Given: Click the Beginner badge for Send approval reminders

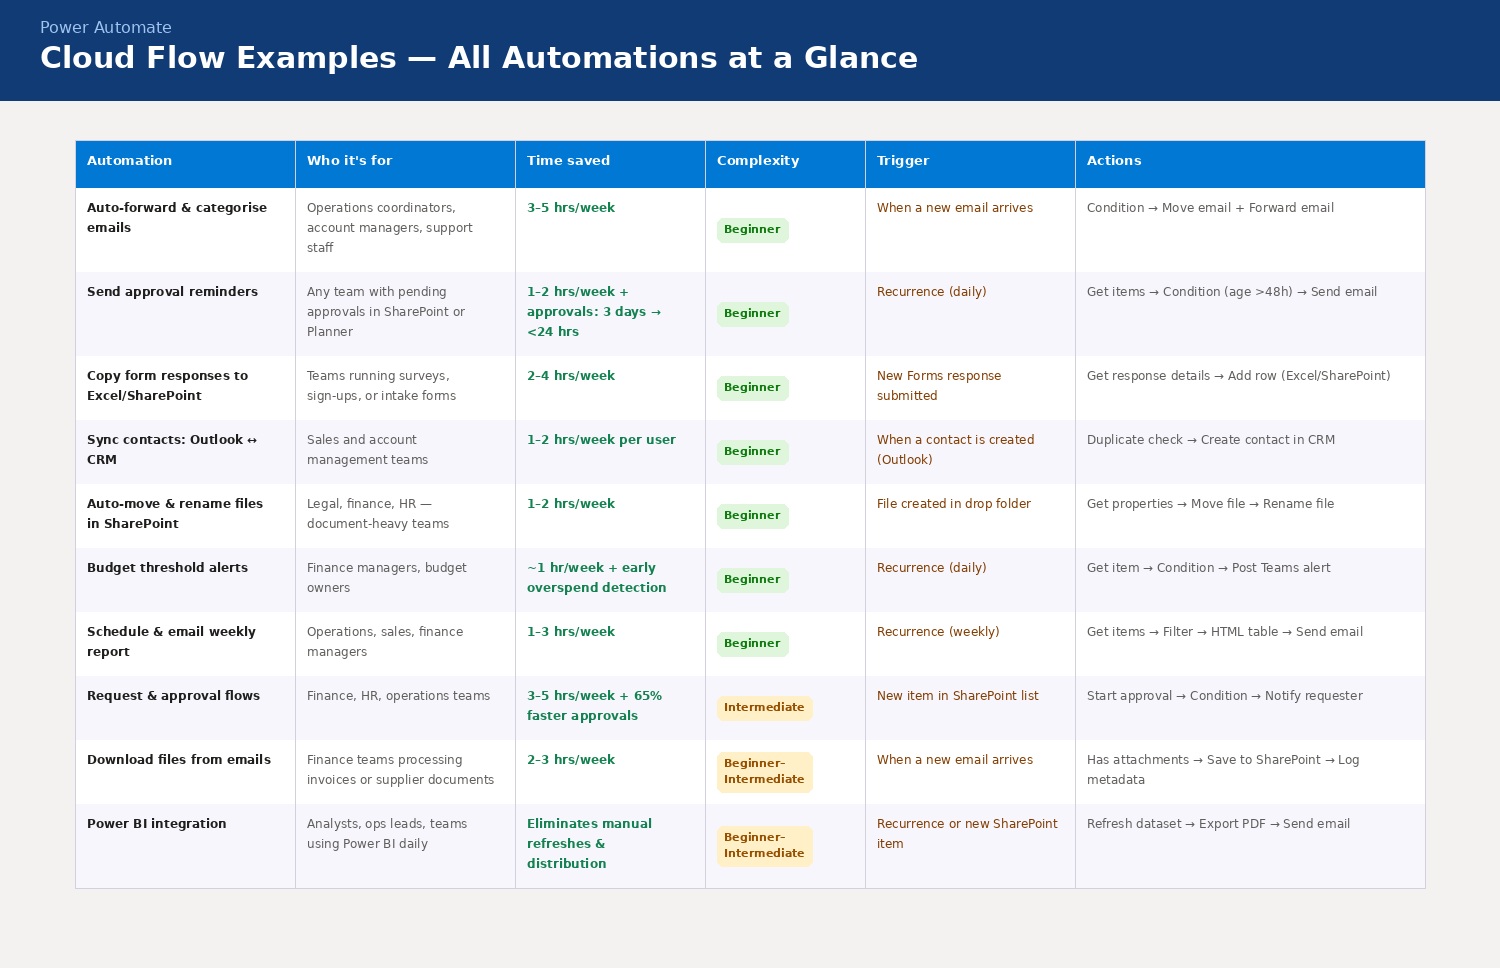Looking at the screenshot, I should pos(752,314).
